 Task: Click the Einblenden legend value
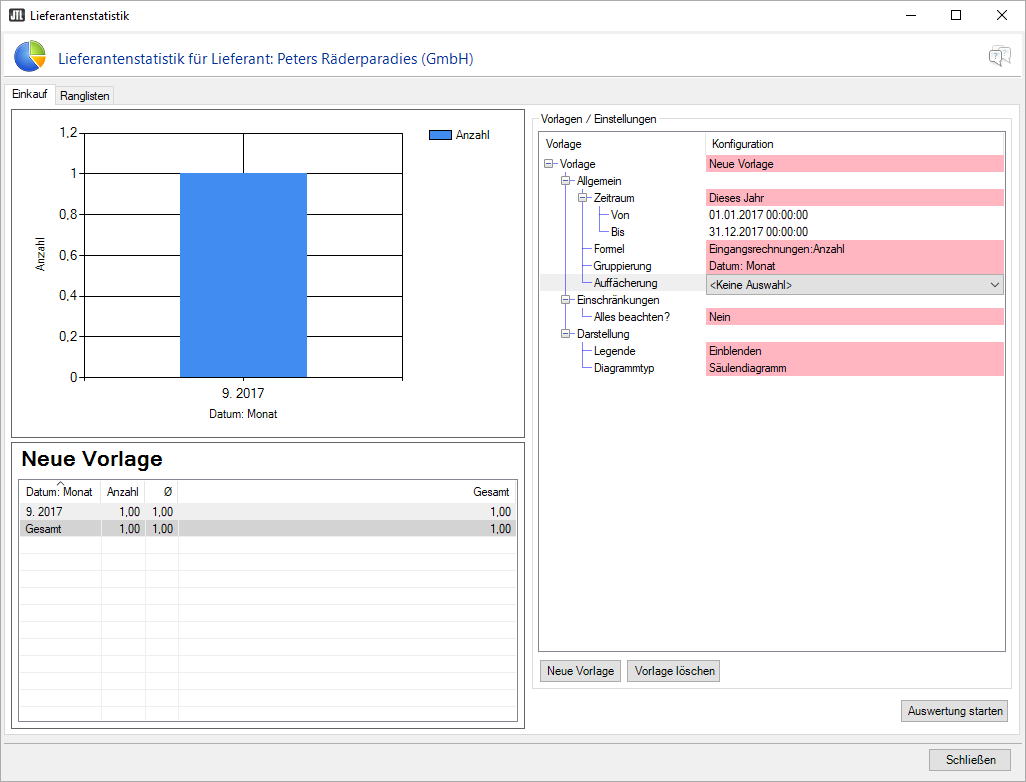coord(855,351)
